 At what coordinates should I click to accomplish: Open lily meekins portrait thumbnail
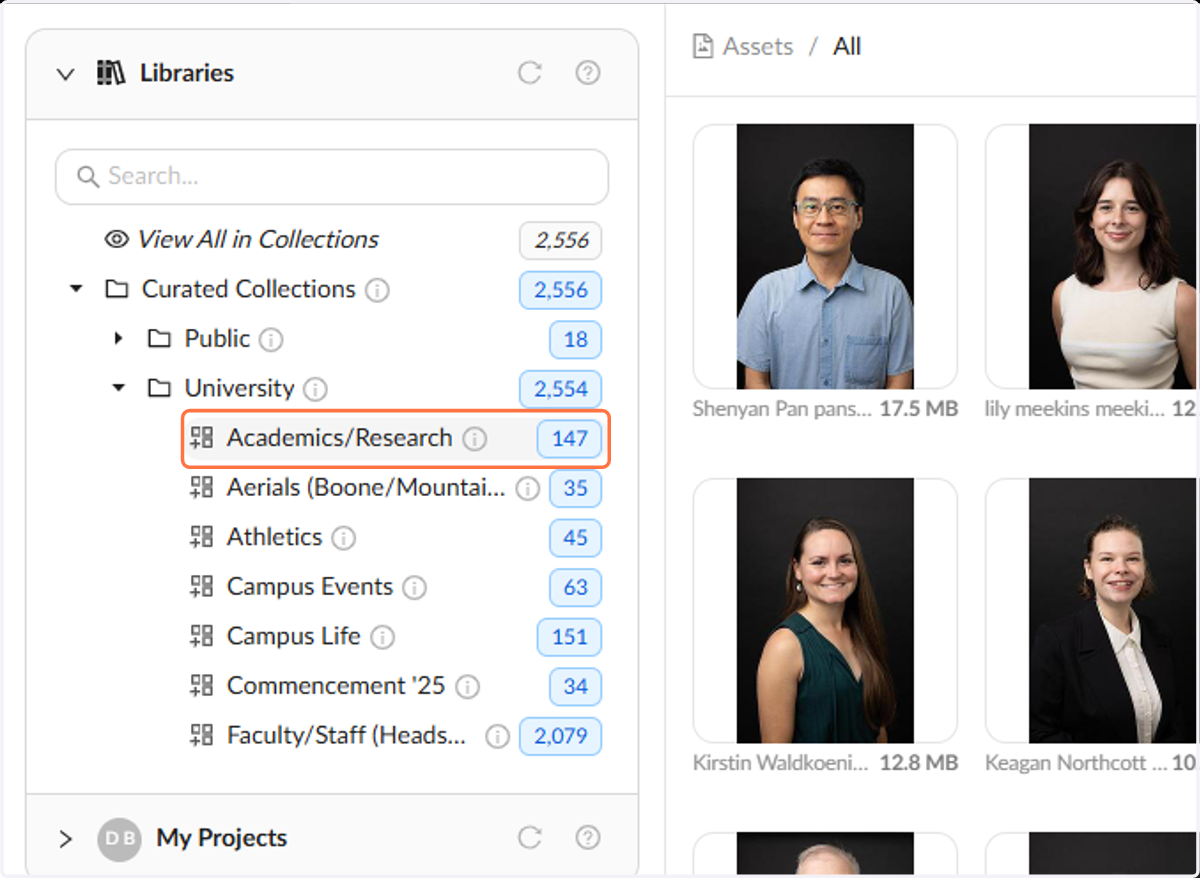click(x=1092, y=256)
